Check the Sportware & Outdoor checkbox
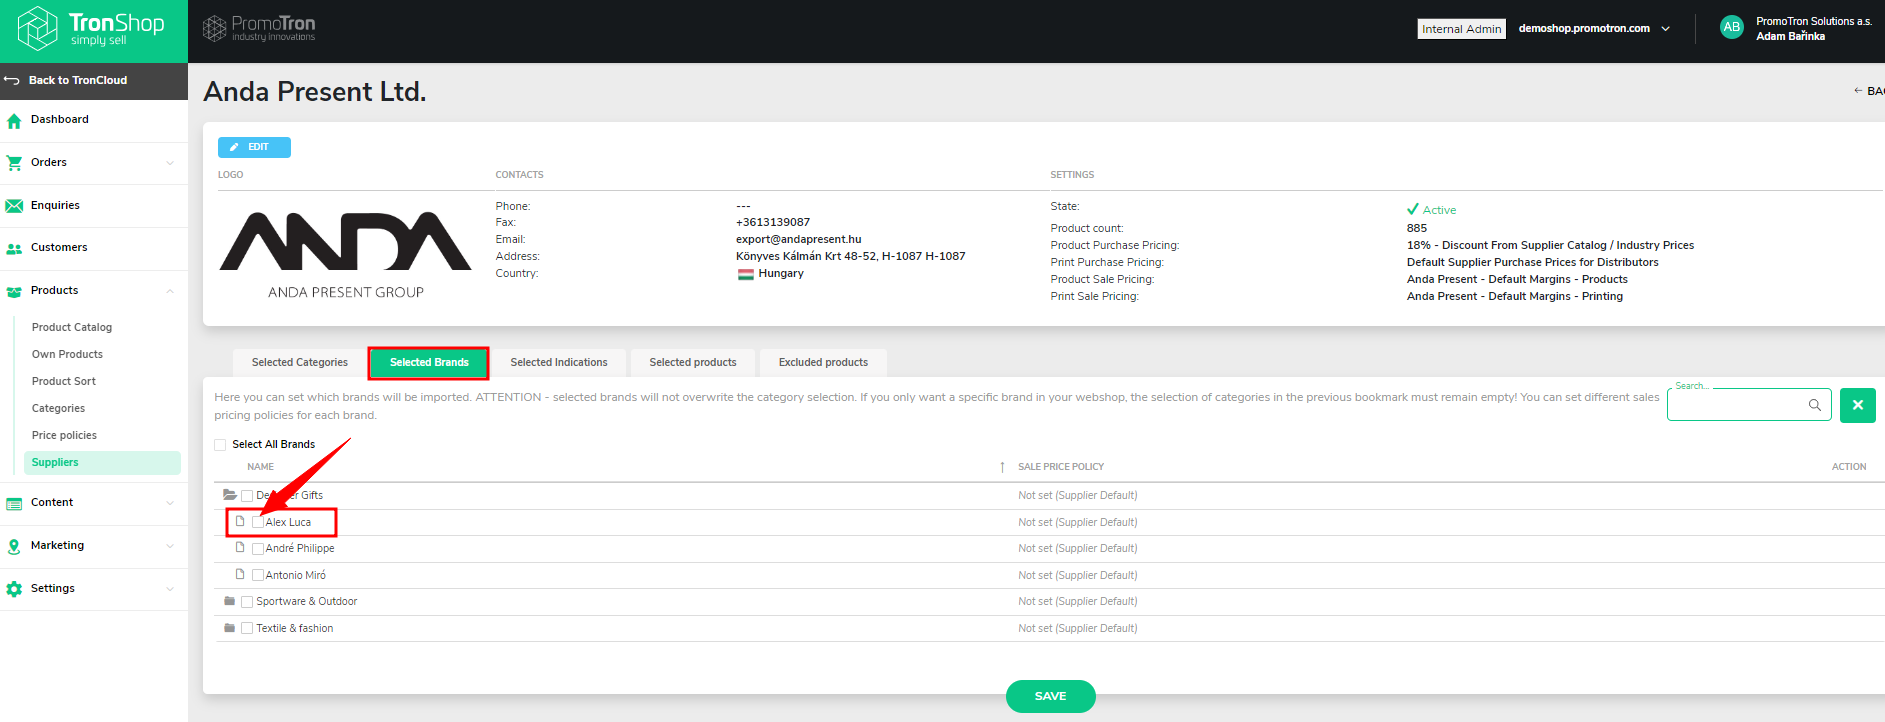The width and height of the screenshot is (1885, 722). pyautogui.click(x=247, y=602)
